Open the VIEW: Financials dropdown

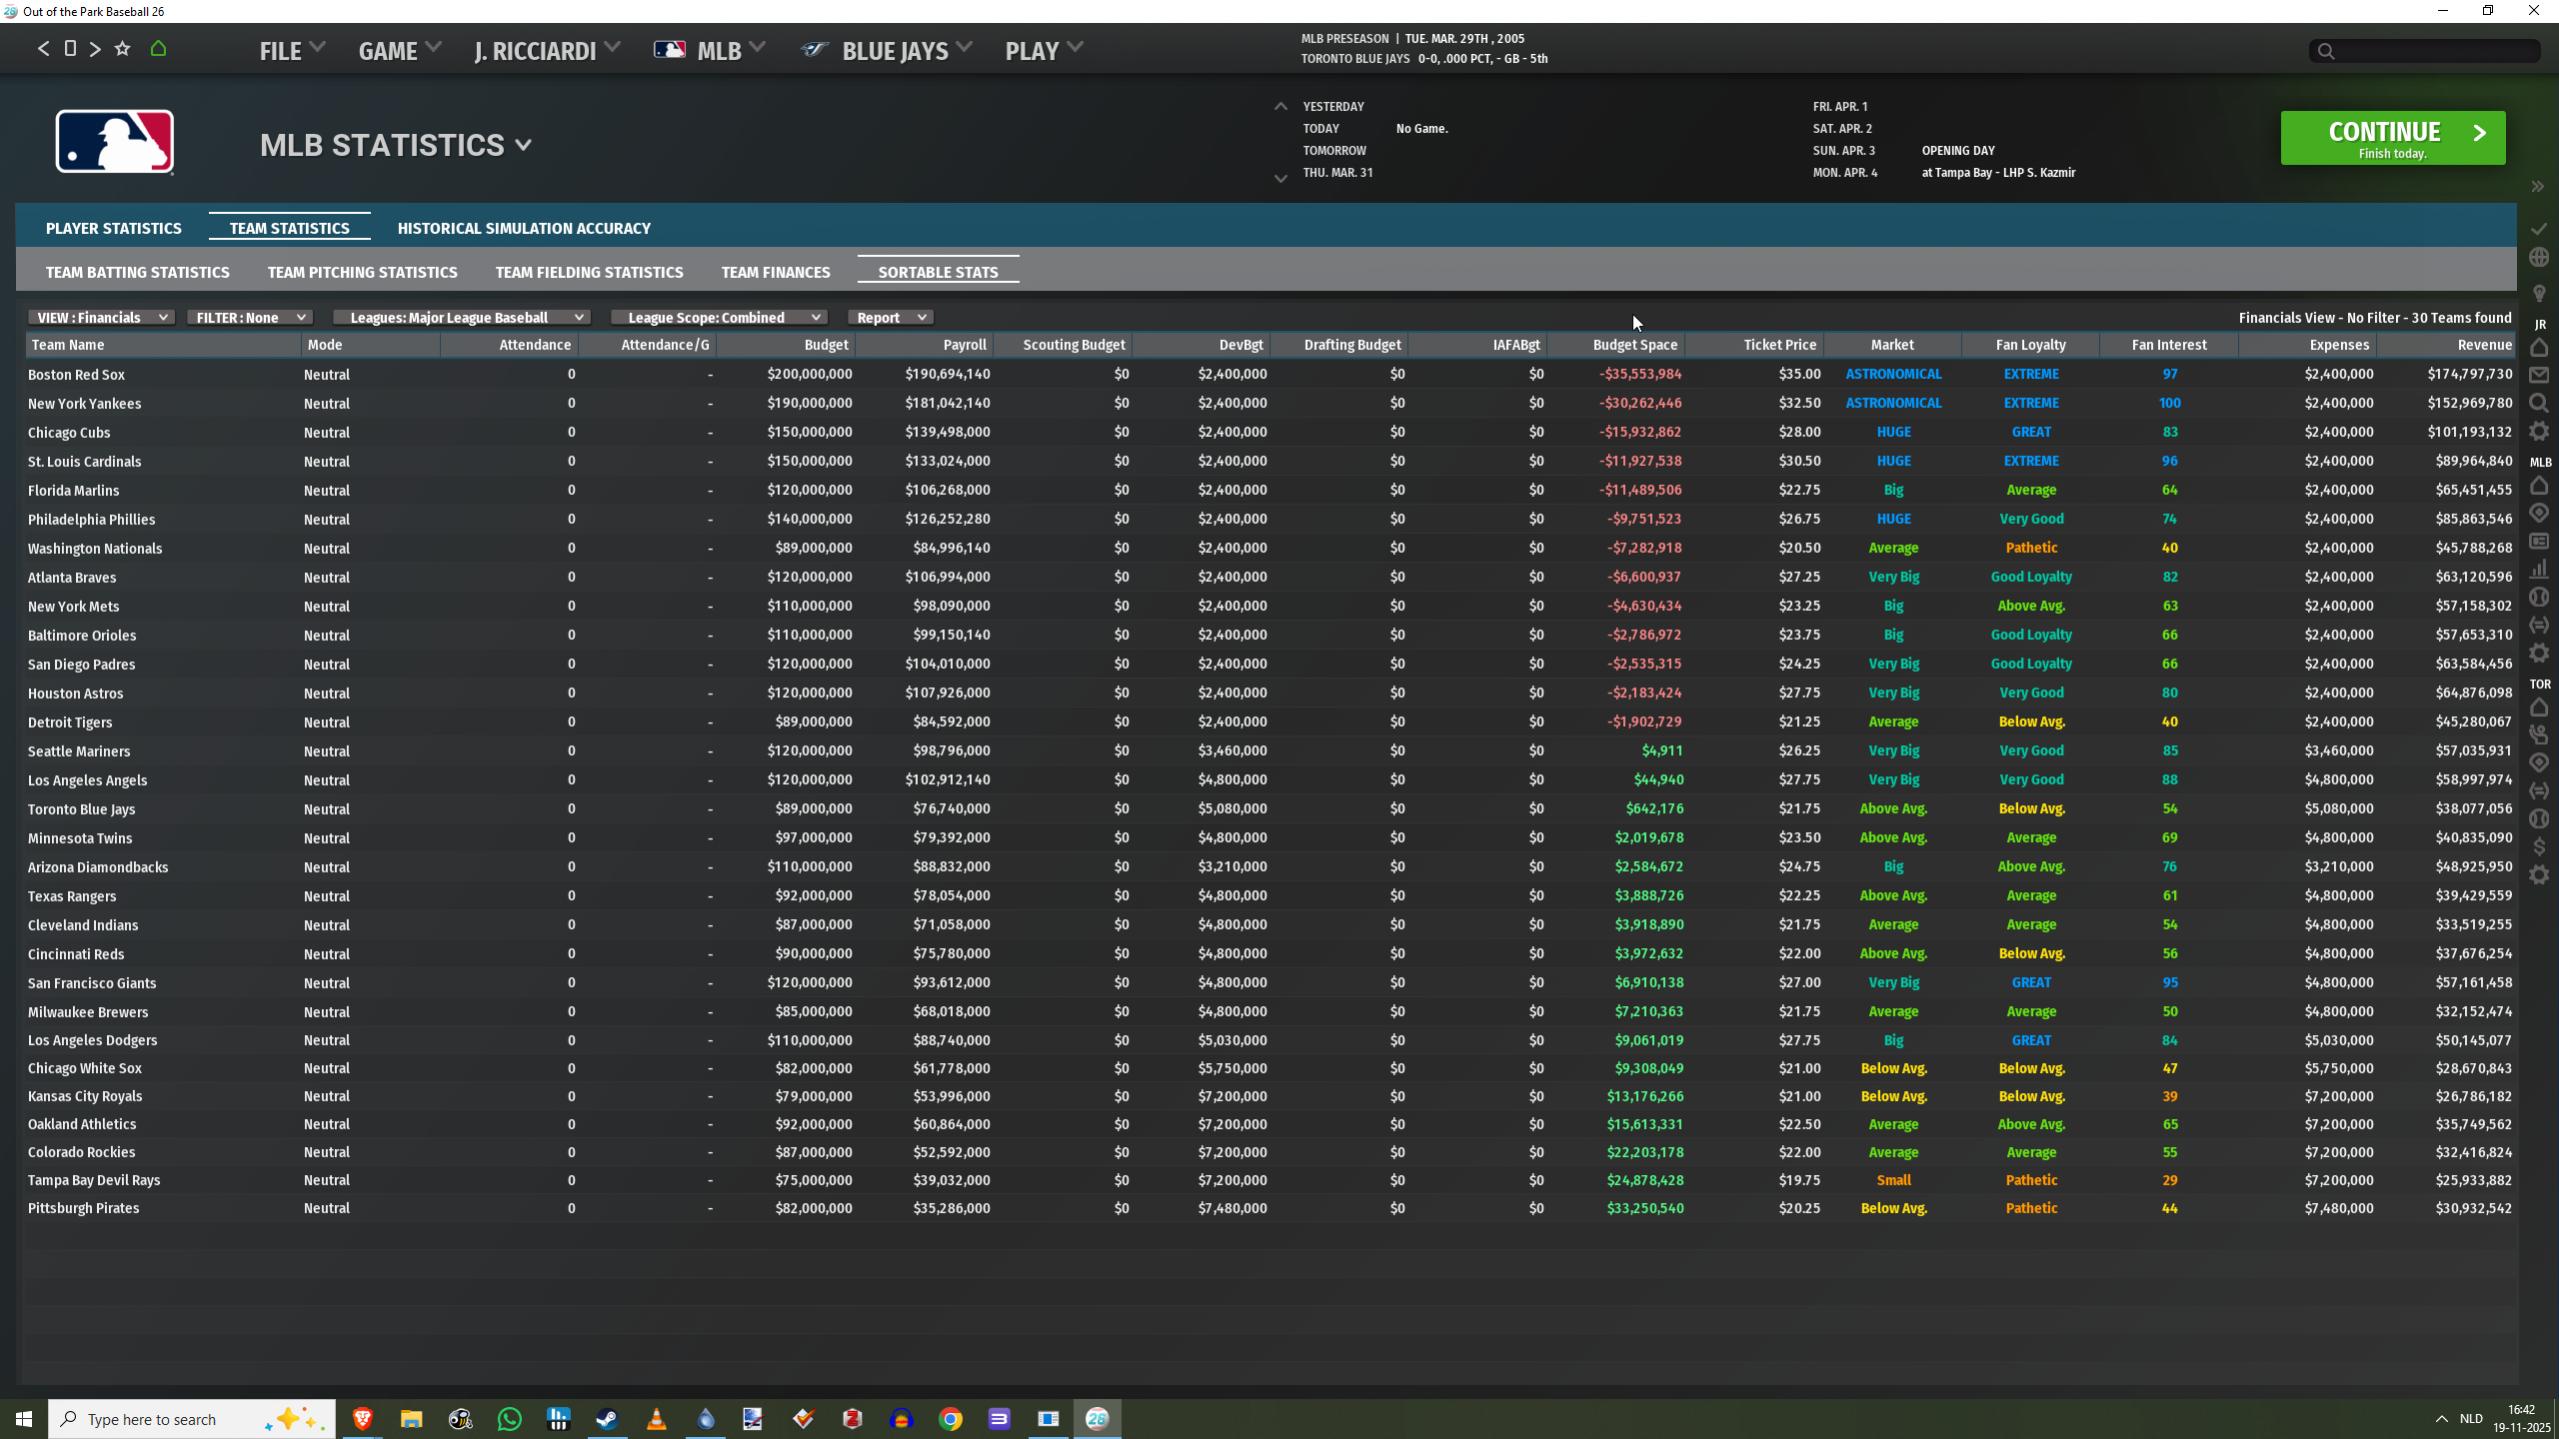pos(101,317)
